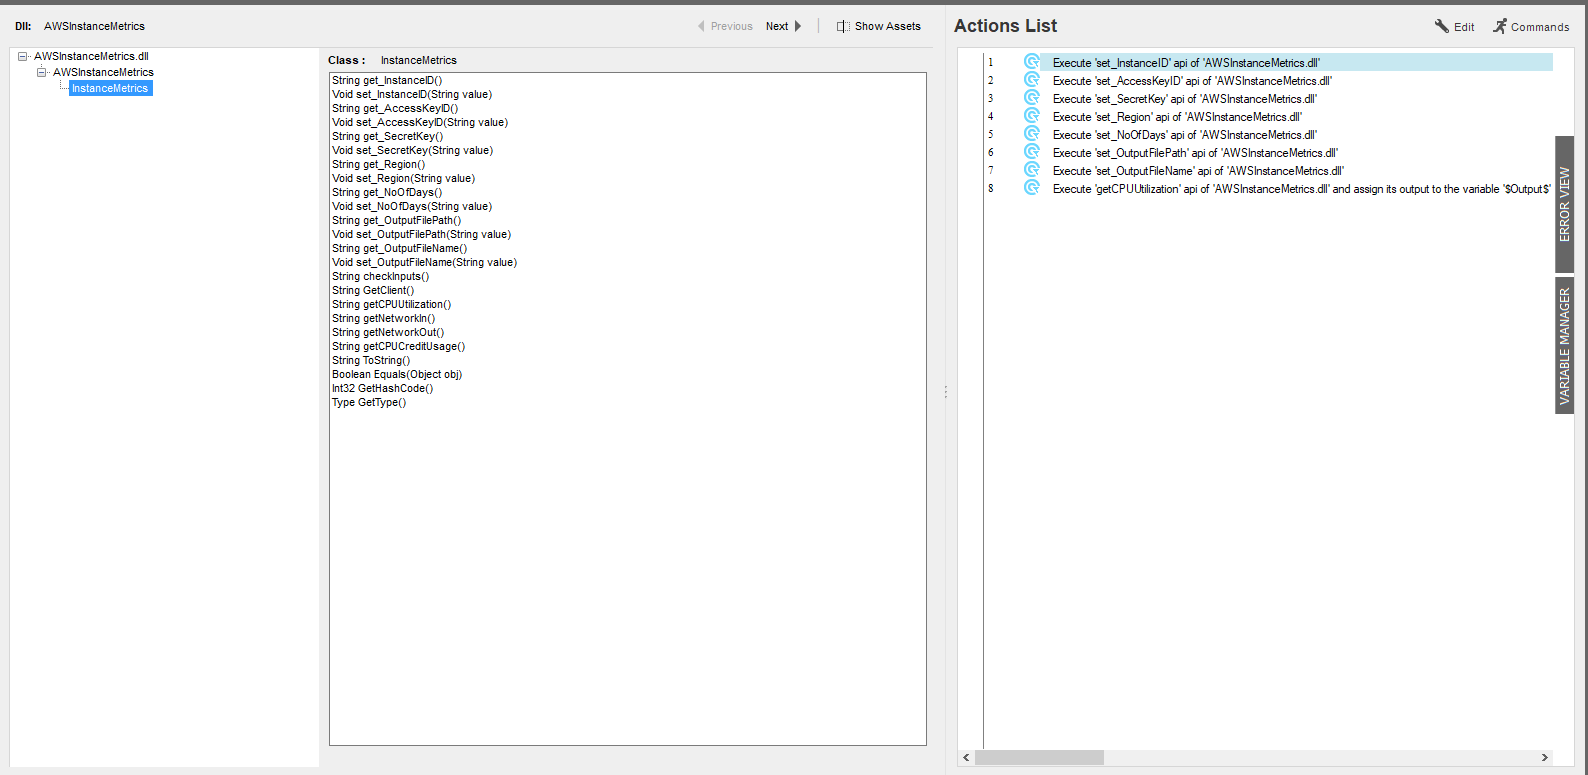Select 'Void set_NoOfDays(String value)' method
1588x775 pixels.
coord(412,206)
